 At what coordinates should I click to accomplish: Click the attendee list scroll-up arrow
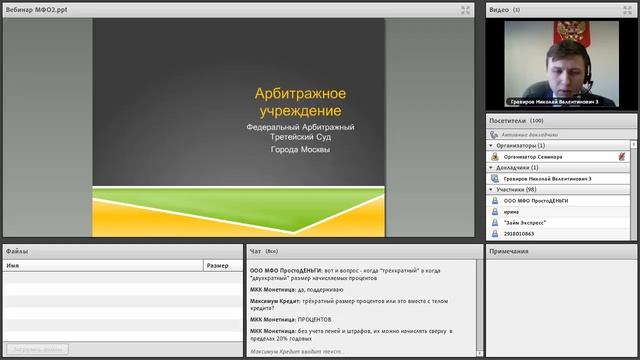(x=633, y=144)
